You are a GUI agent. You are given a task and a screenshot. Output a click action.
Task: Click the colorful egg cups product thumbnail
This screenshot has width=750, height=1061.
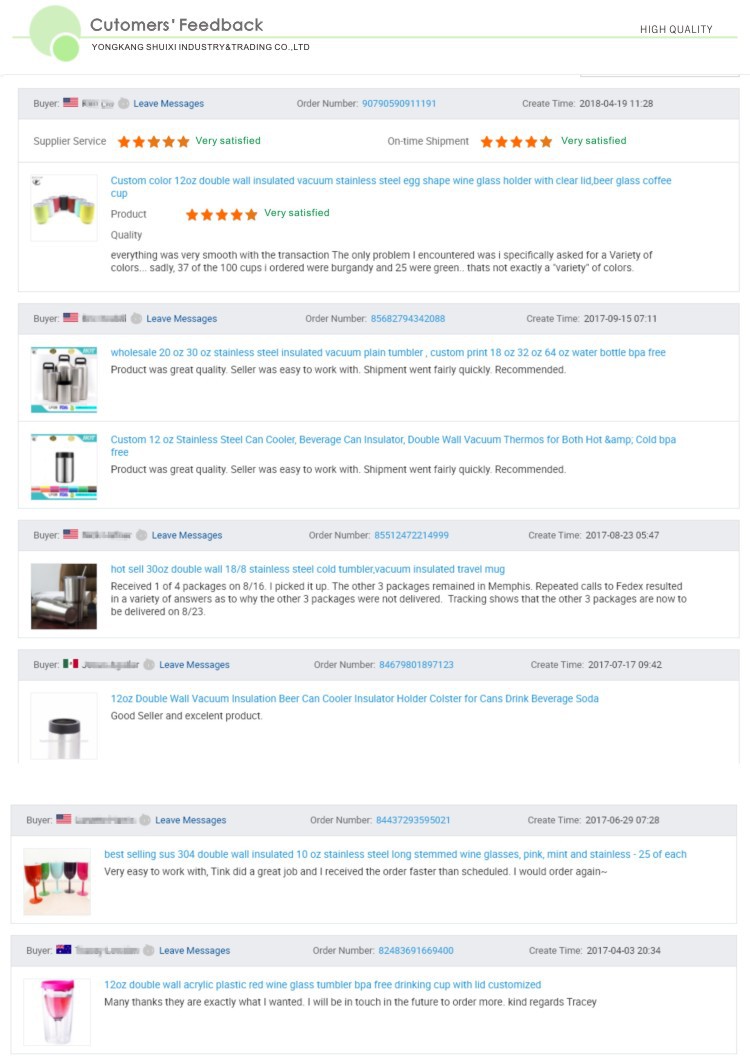(x=64, y=208)
